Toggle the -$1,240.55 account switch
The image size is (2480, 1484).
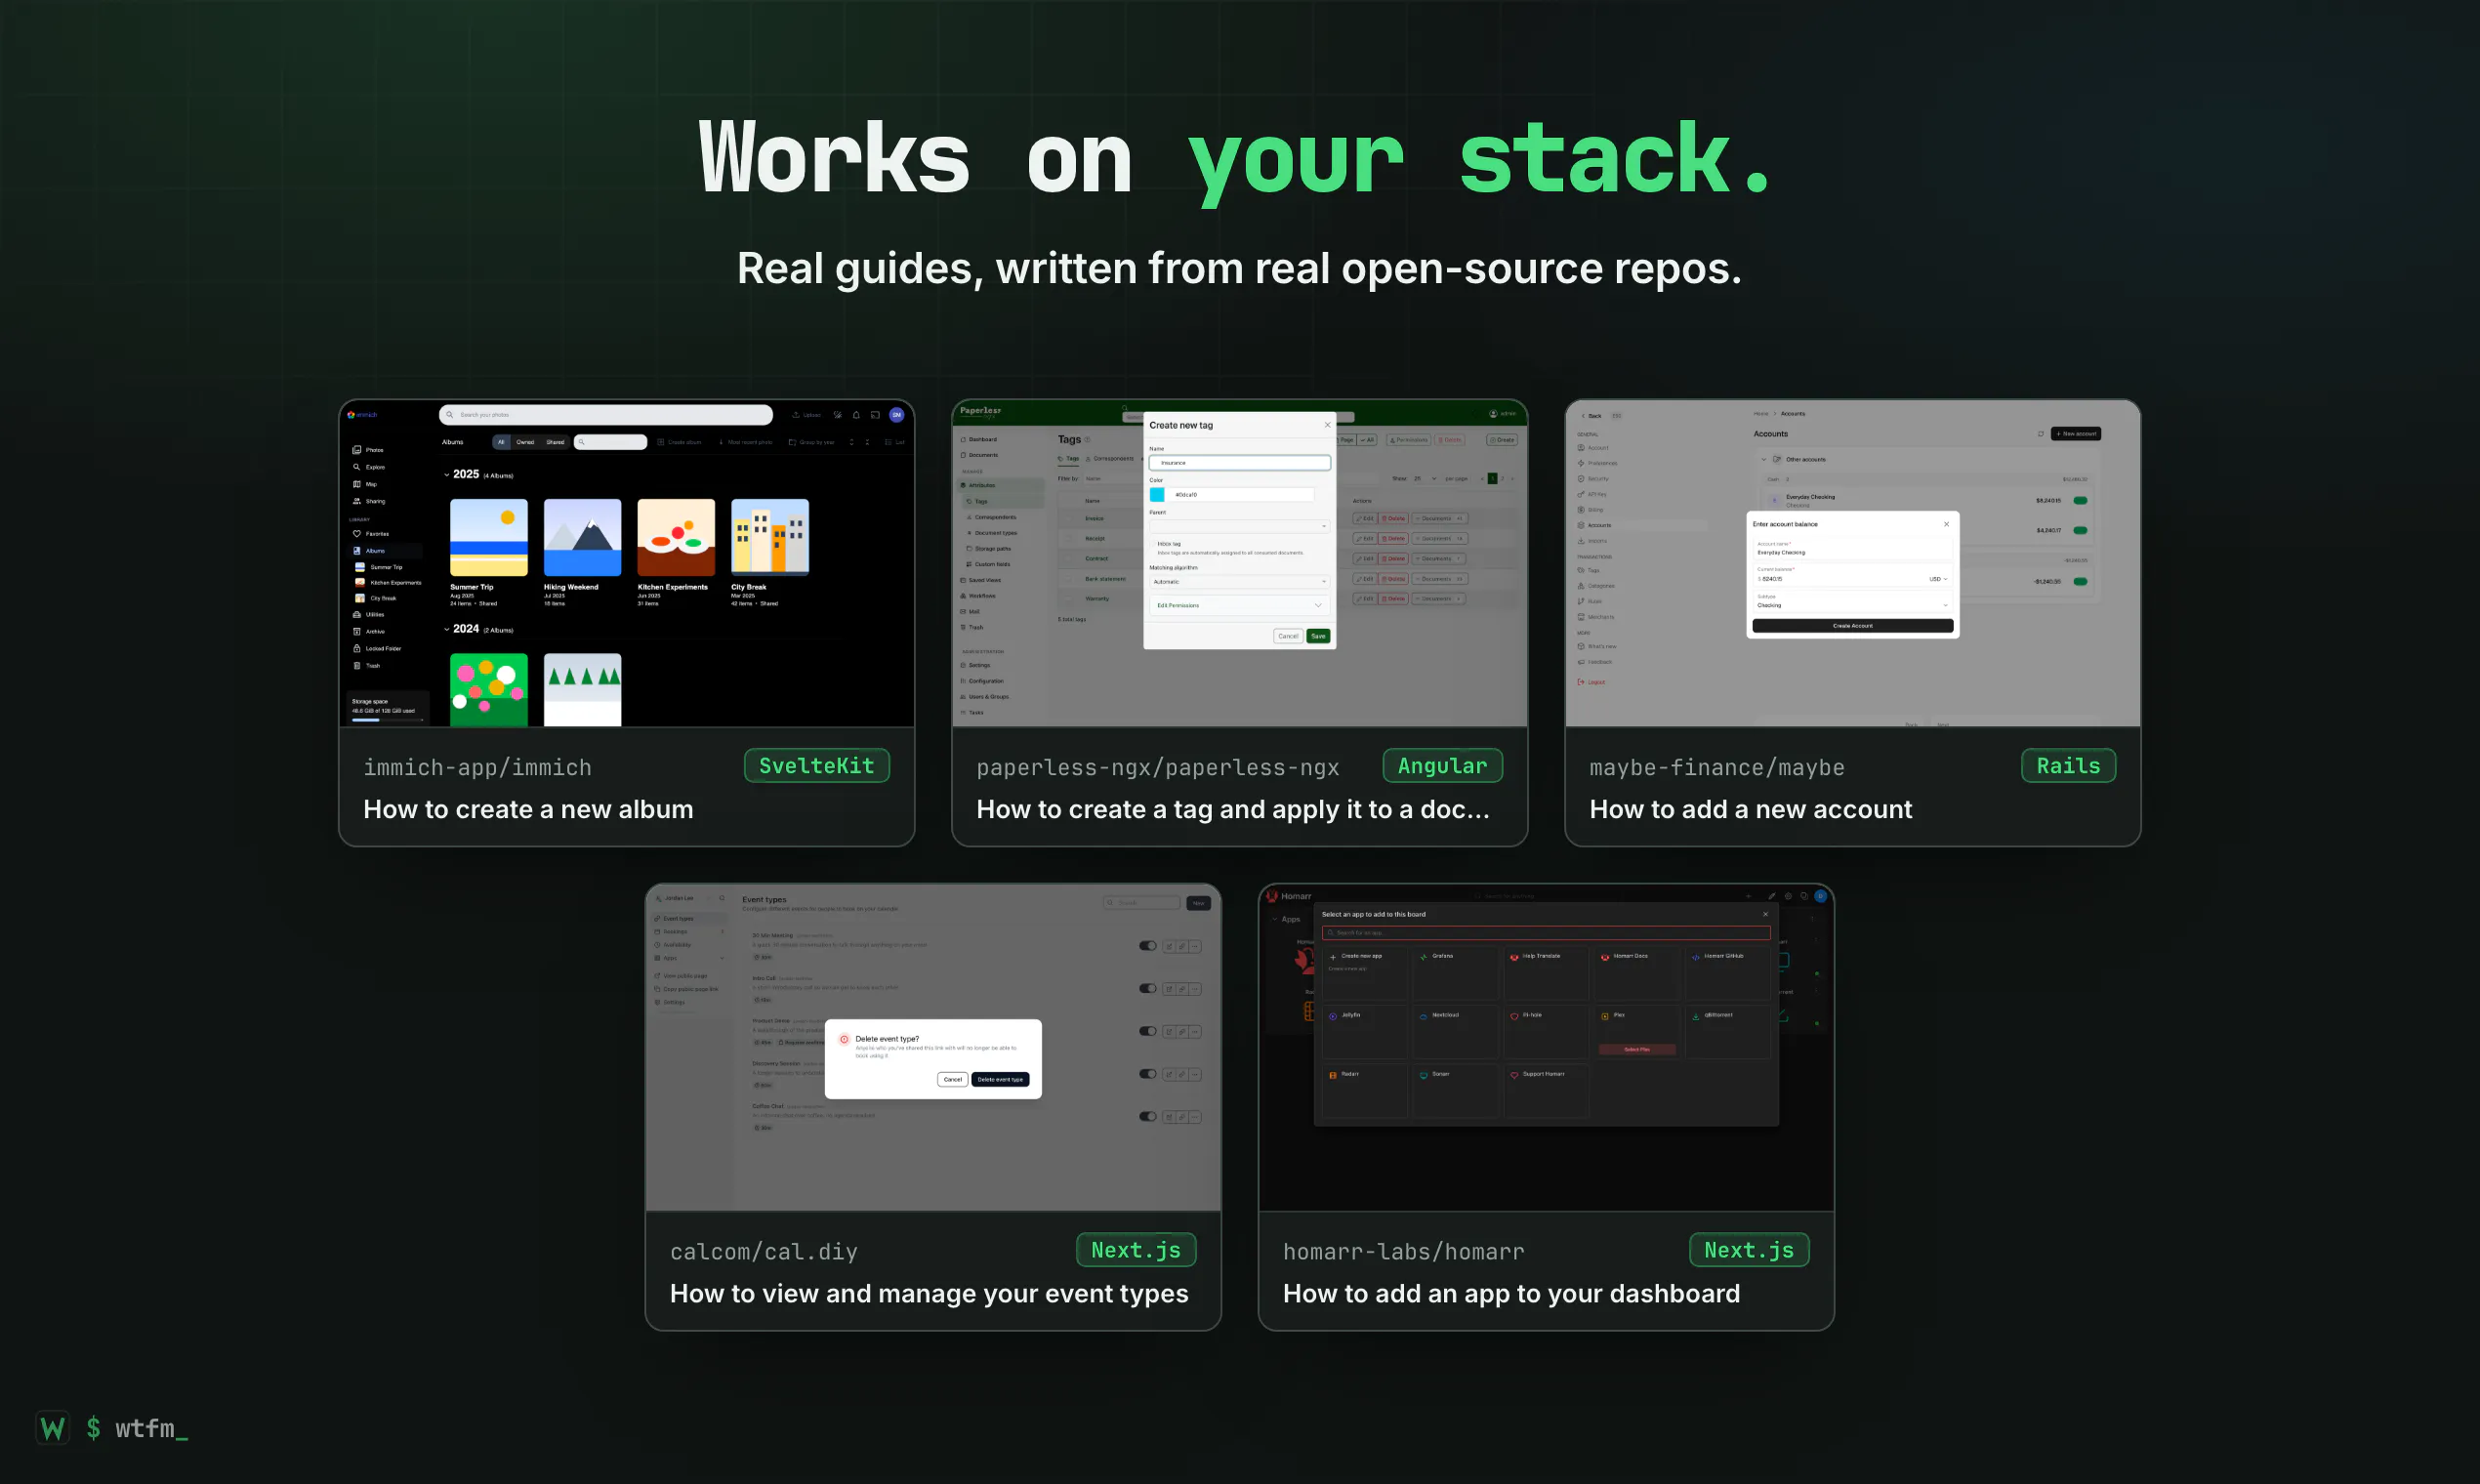coord(2080,581)
